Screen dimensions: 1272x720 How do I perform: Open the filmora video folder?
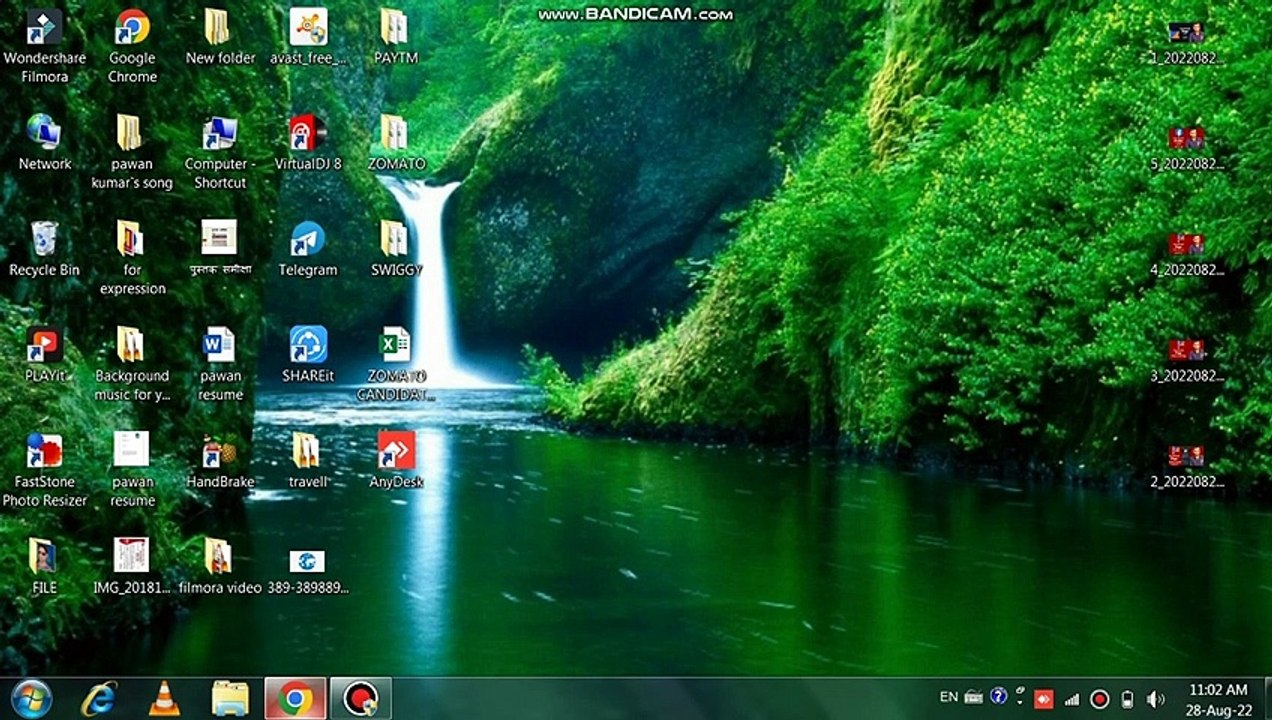coord(220,566)
